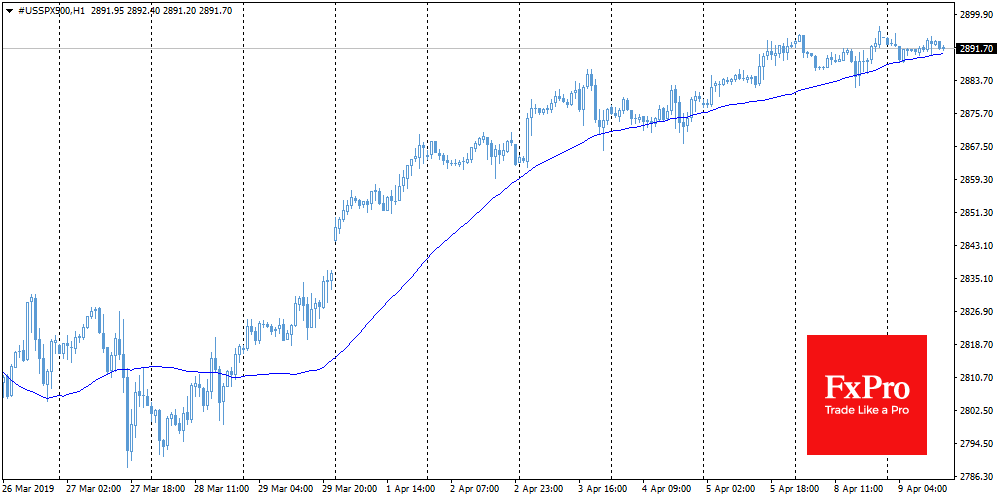Click the #USSPX500,H1 symbol title
This screenshot has width=1000, height=500.
click(x=49, y=10)
